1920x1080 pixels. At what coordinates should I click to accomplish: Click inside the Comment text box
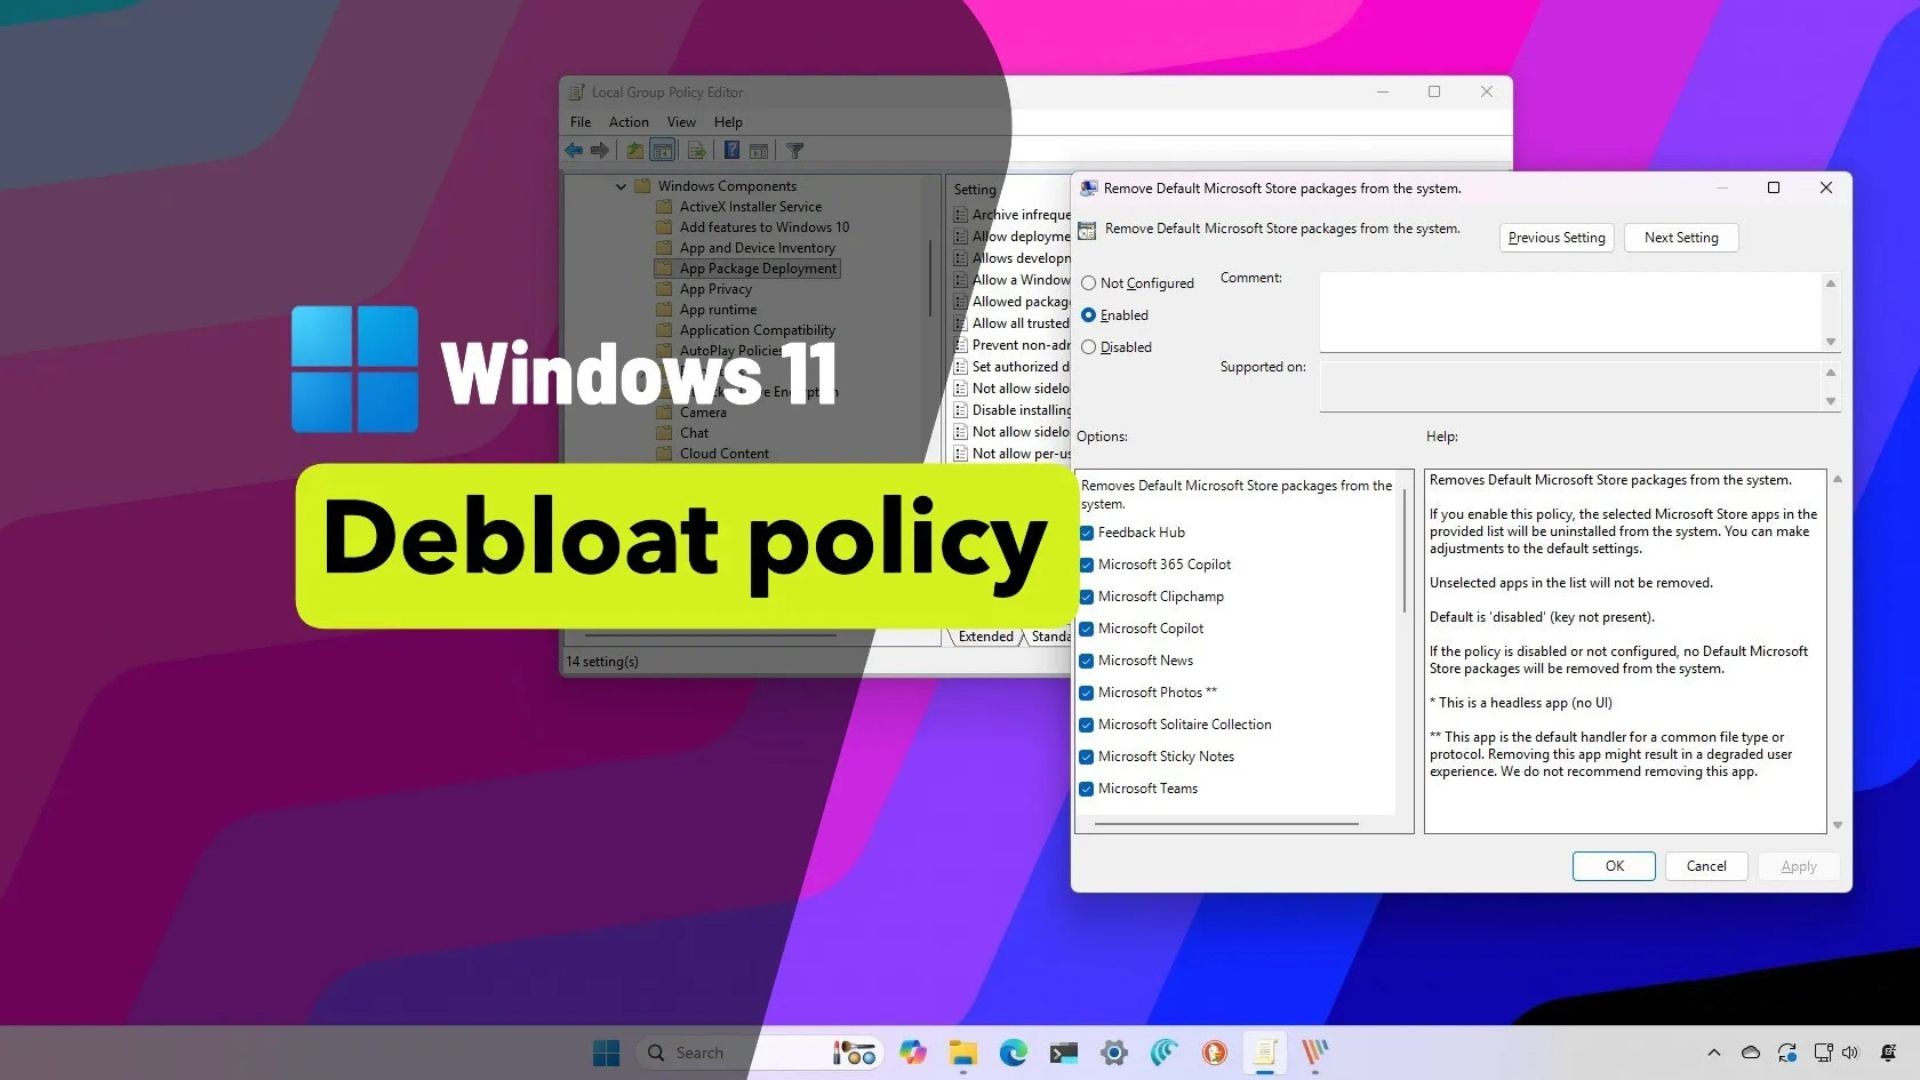pyautogui.click(x=1570, y=311)
